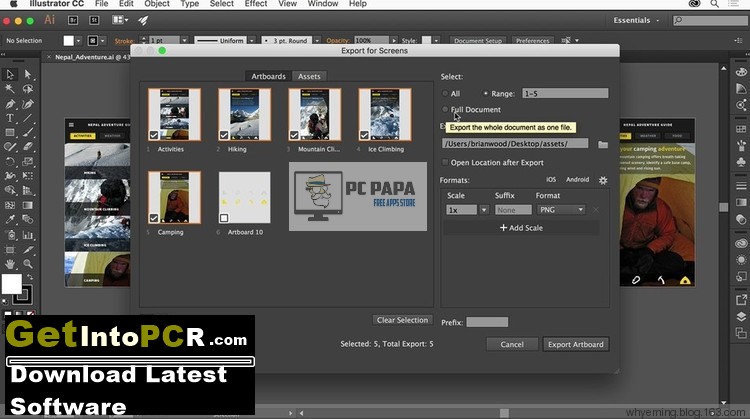This screenshot has width=750, height=419.
Task: Select the Pen tool
Action: [10, 104]
